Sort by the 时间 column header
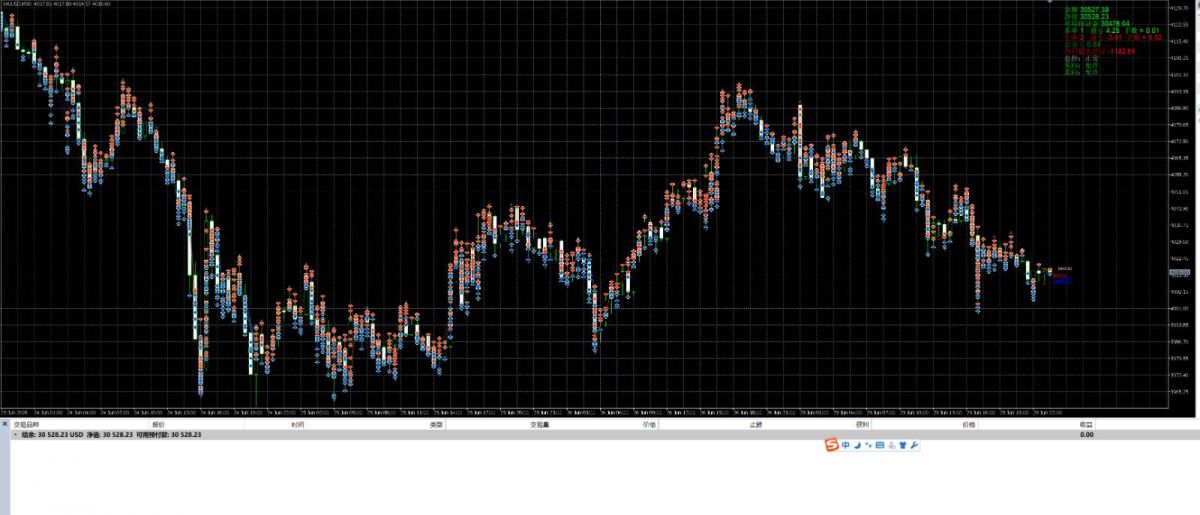Screen dimensions: 1200x515 pos(298,424)
